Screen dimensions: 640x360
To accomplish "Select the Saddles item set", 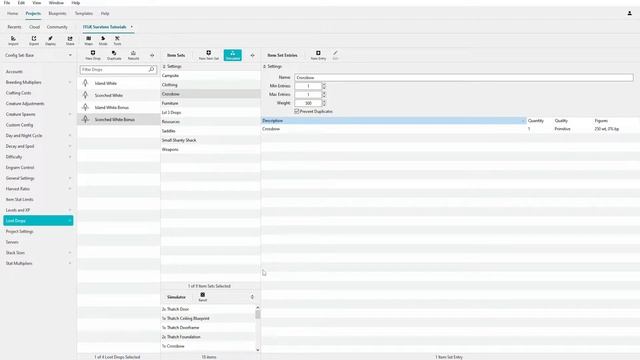I will [211, 131].
